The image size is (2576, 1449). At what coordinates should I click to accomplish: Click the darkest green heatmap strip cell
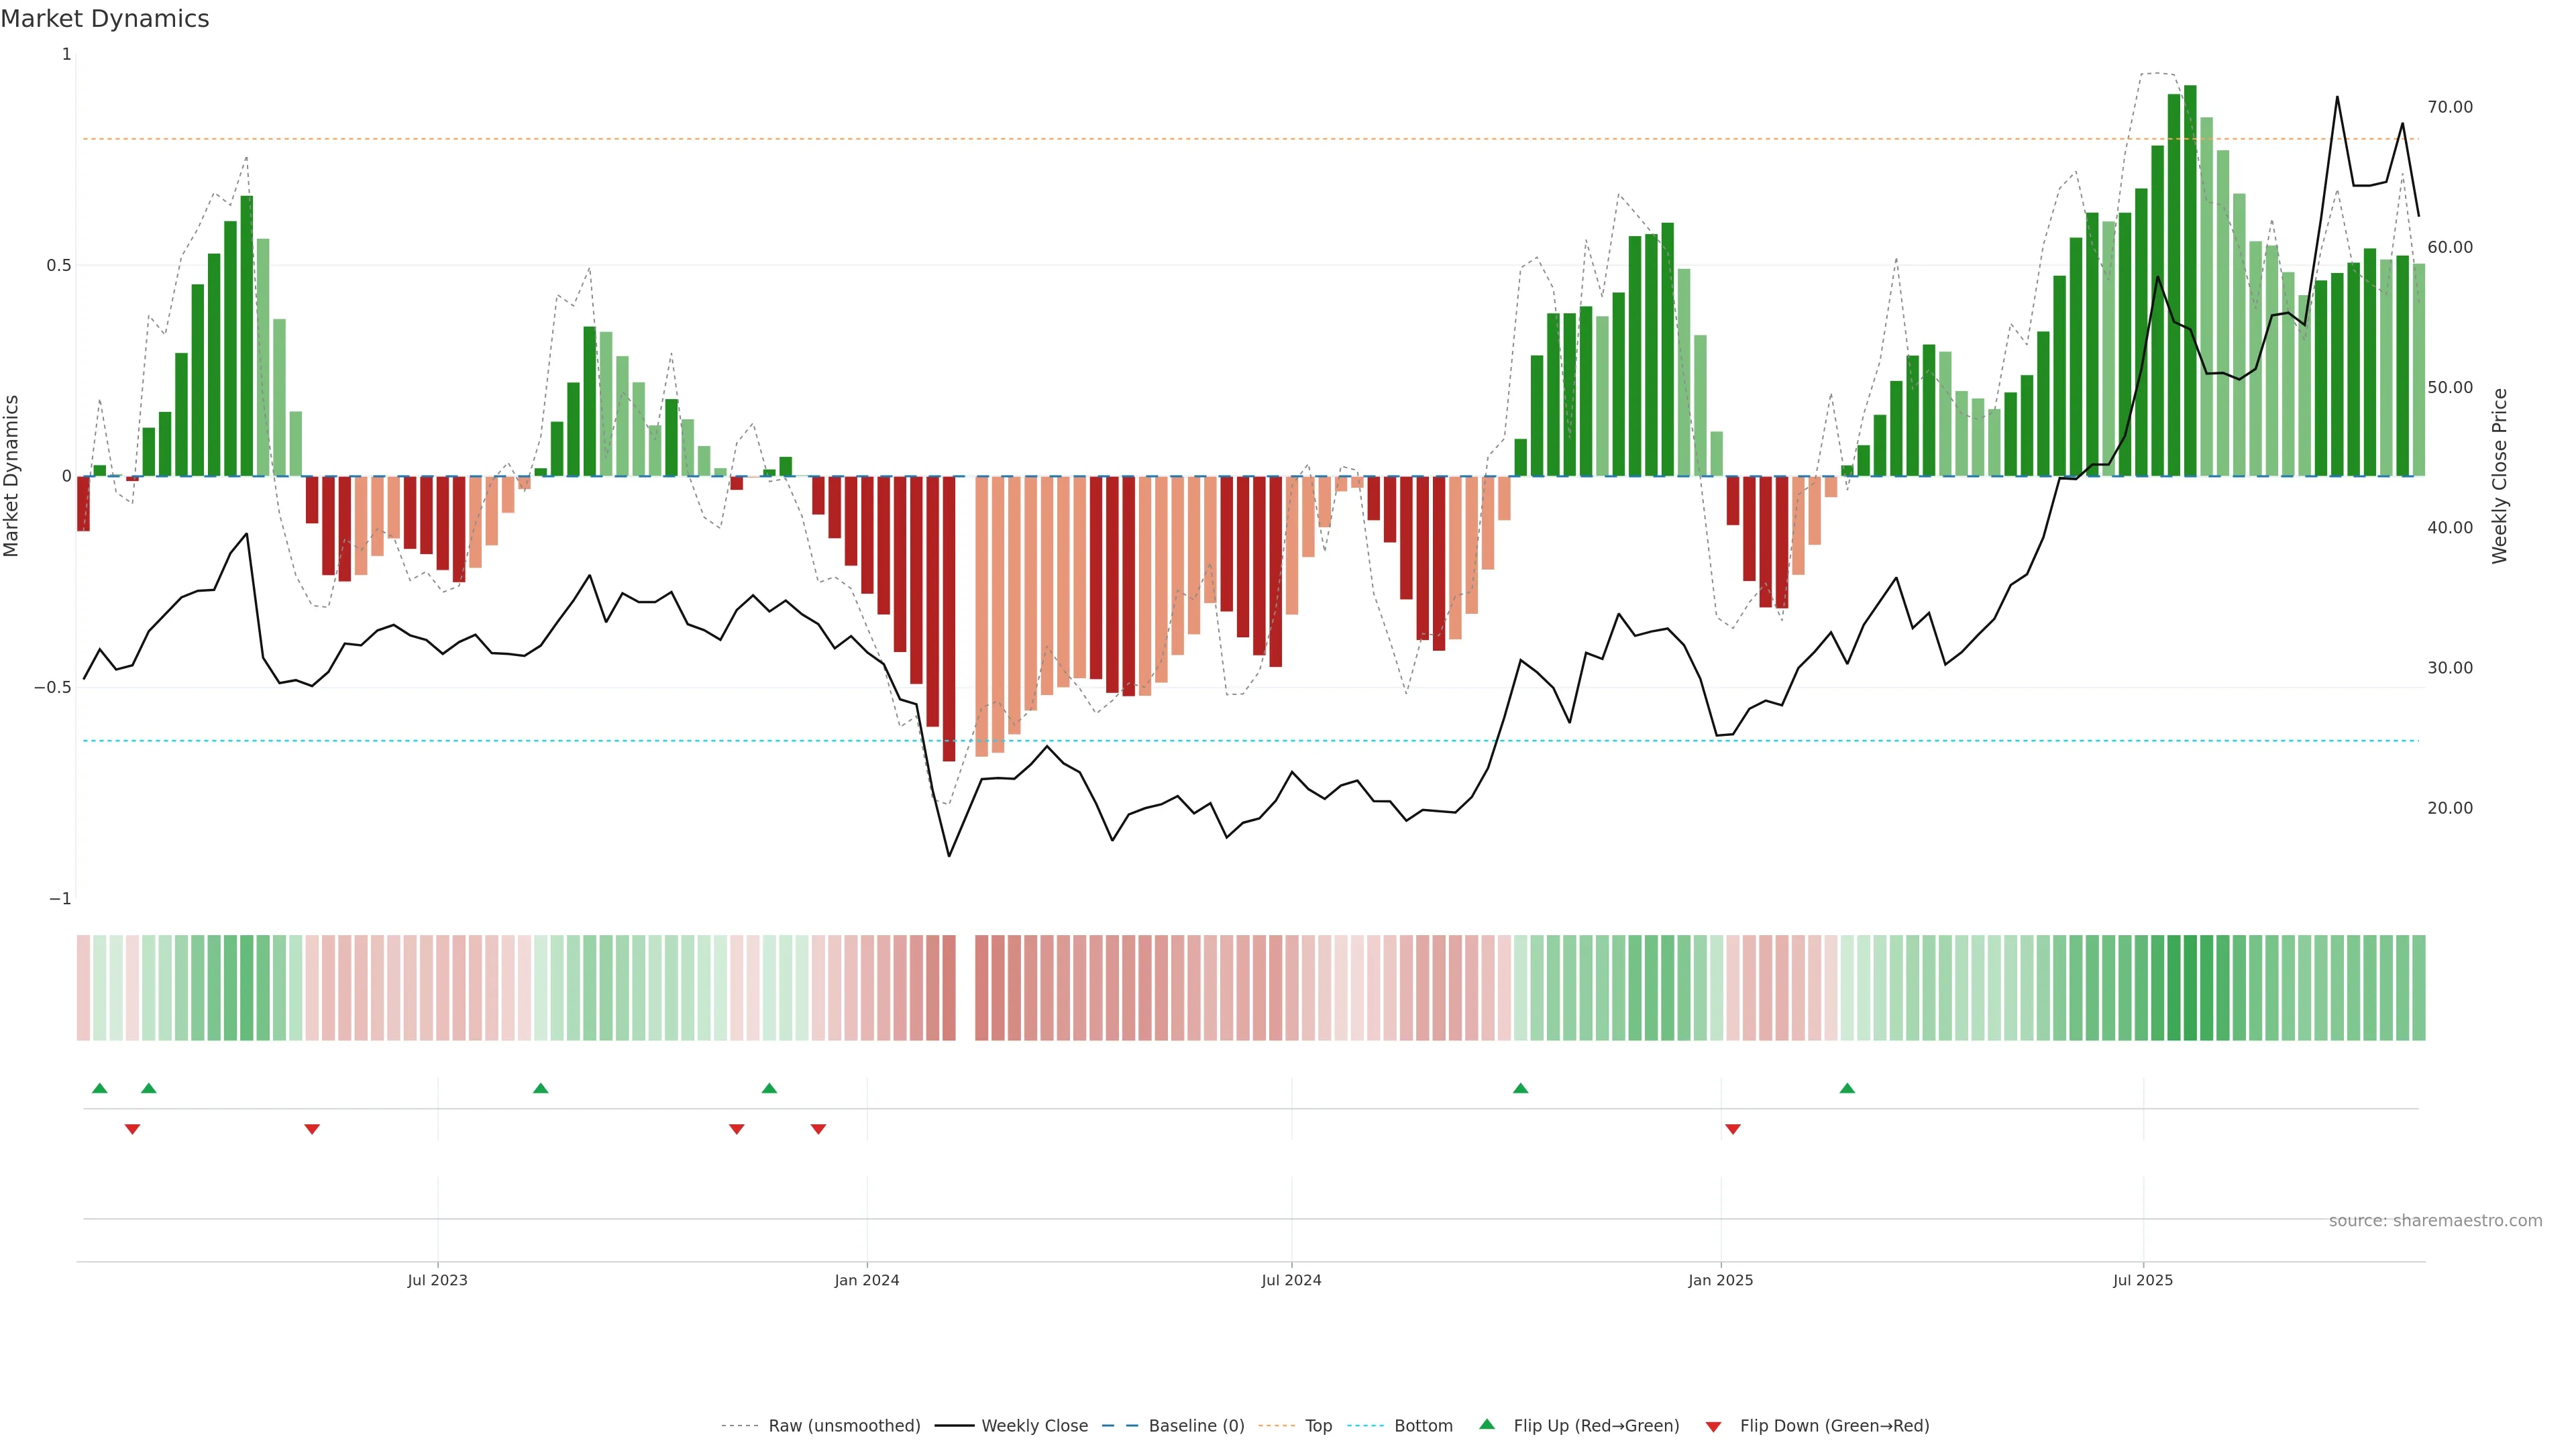coord(2190,988)
